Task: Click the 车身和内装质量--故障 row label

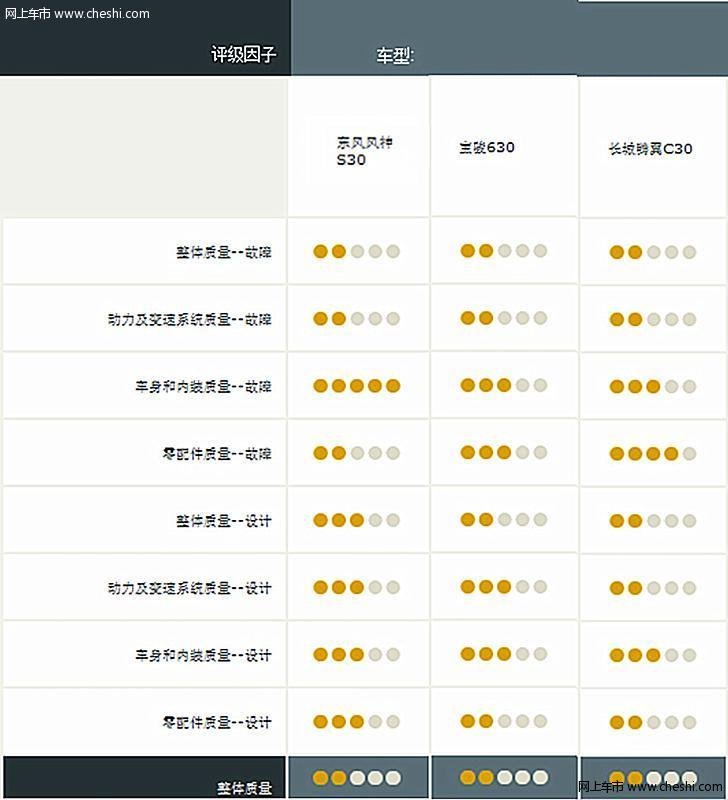Action: click(x=203, y=386)
